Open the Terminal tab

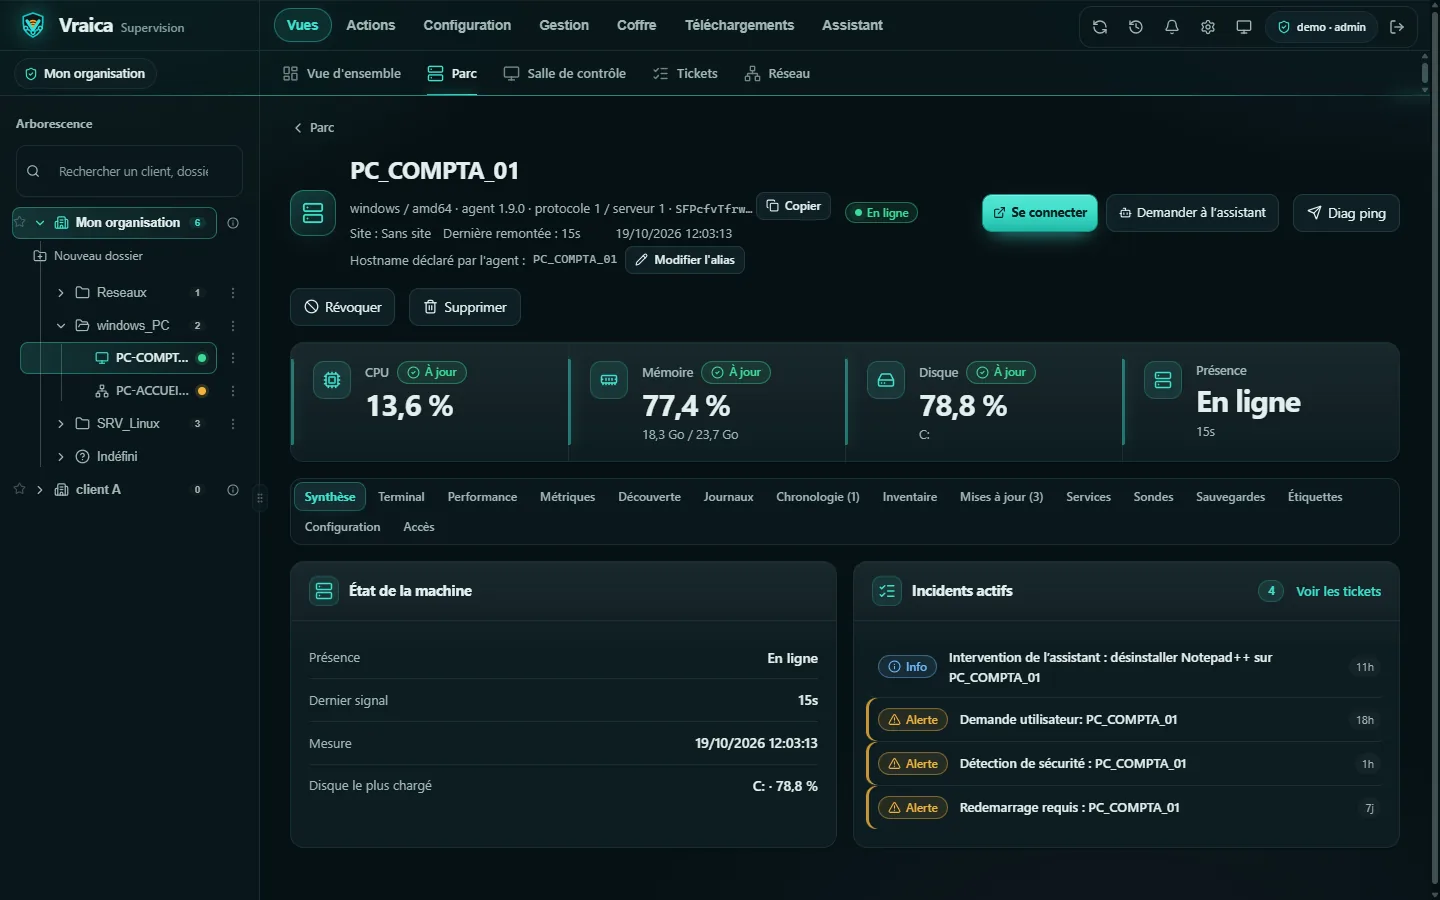pyautogui.click(x=401, y=497)
